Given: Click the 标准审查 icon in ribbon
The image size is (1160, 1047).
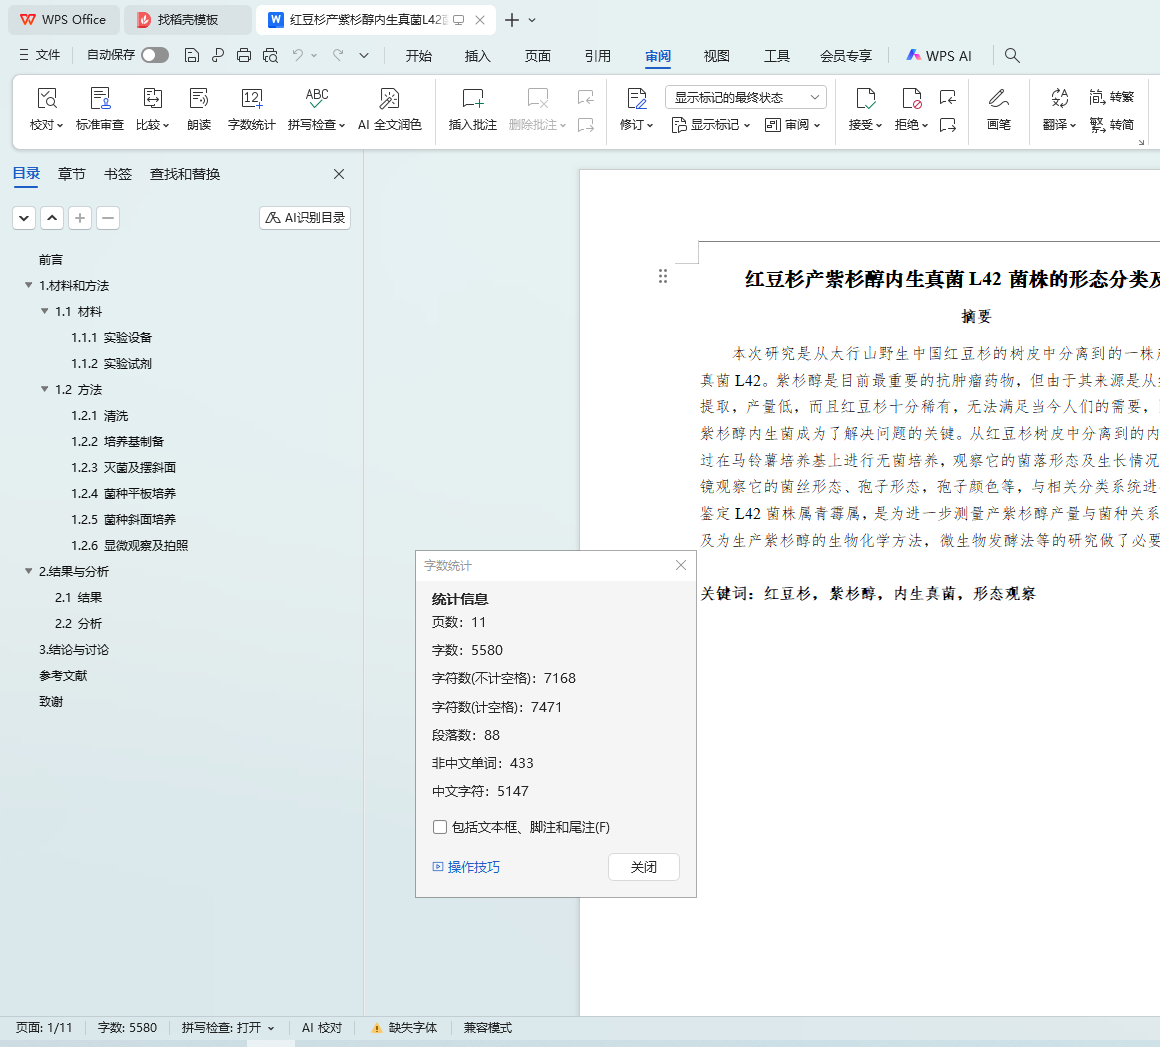Looking at the screenshot, I should pos(100,99).
